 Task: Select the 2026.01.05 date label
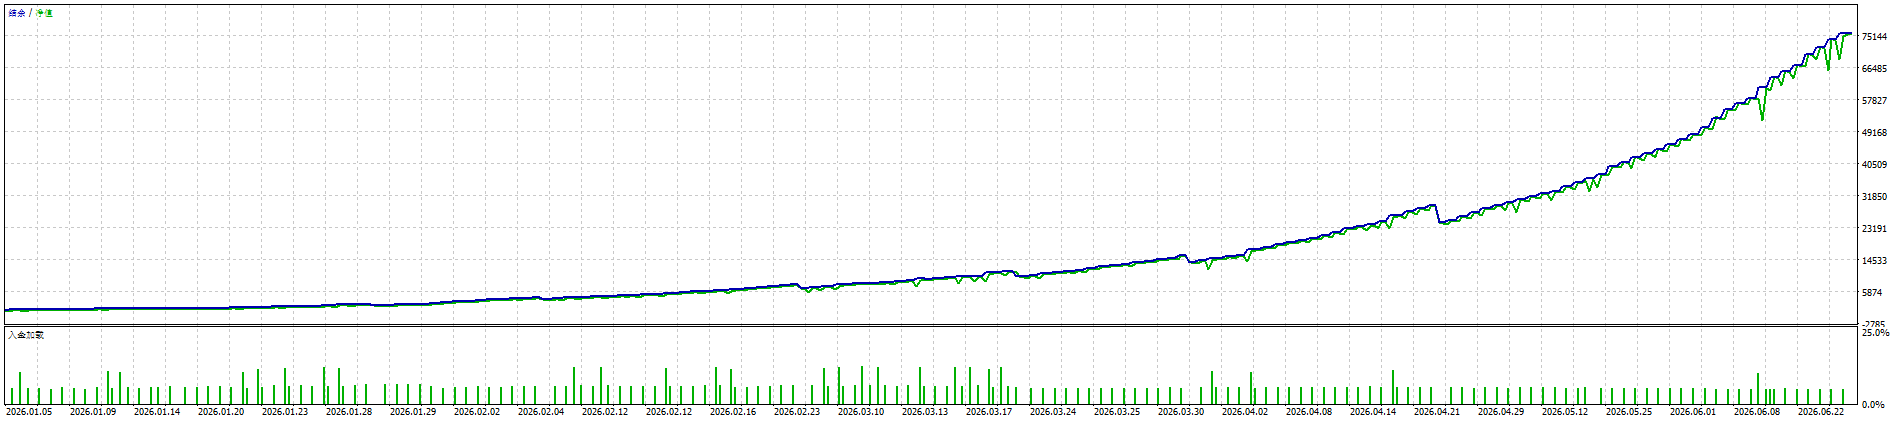point(29,411)
